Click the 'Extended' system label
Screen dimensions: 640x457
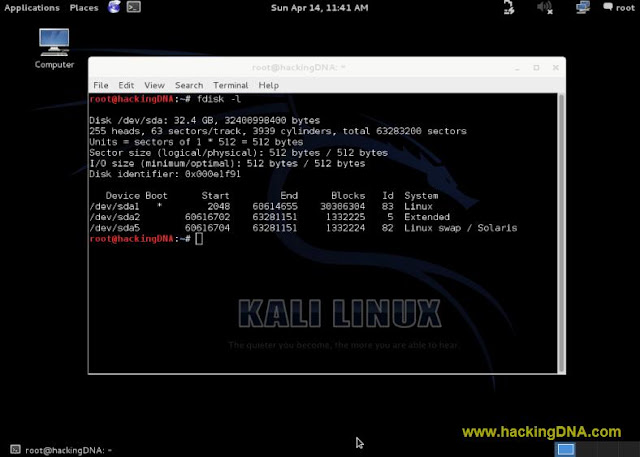pos(427,217)
